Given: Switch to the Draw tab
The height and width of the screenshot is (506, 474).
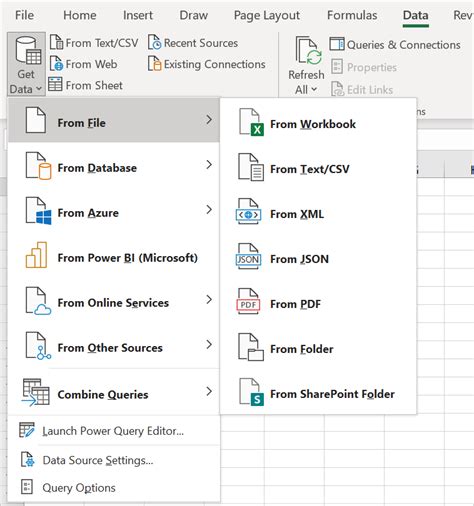Looking at the screenshot, I should [x=193, y=15].
